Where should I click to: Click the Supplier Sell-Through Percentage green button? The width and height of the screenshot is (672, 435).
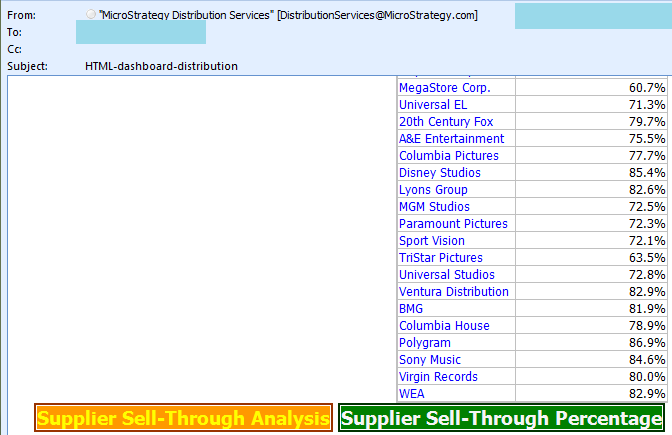(x=501, y=418)
